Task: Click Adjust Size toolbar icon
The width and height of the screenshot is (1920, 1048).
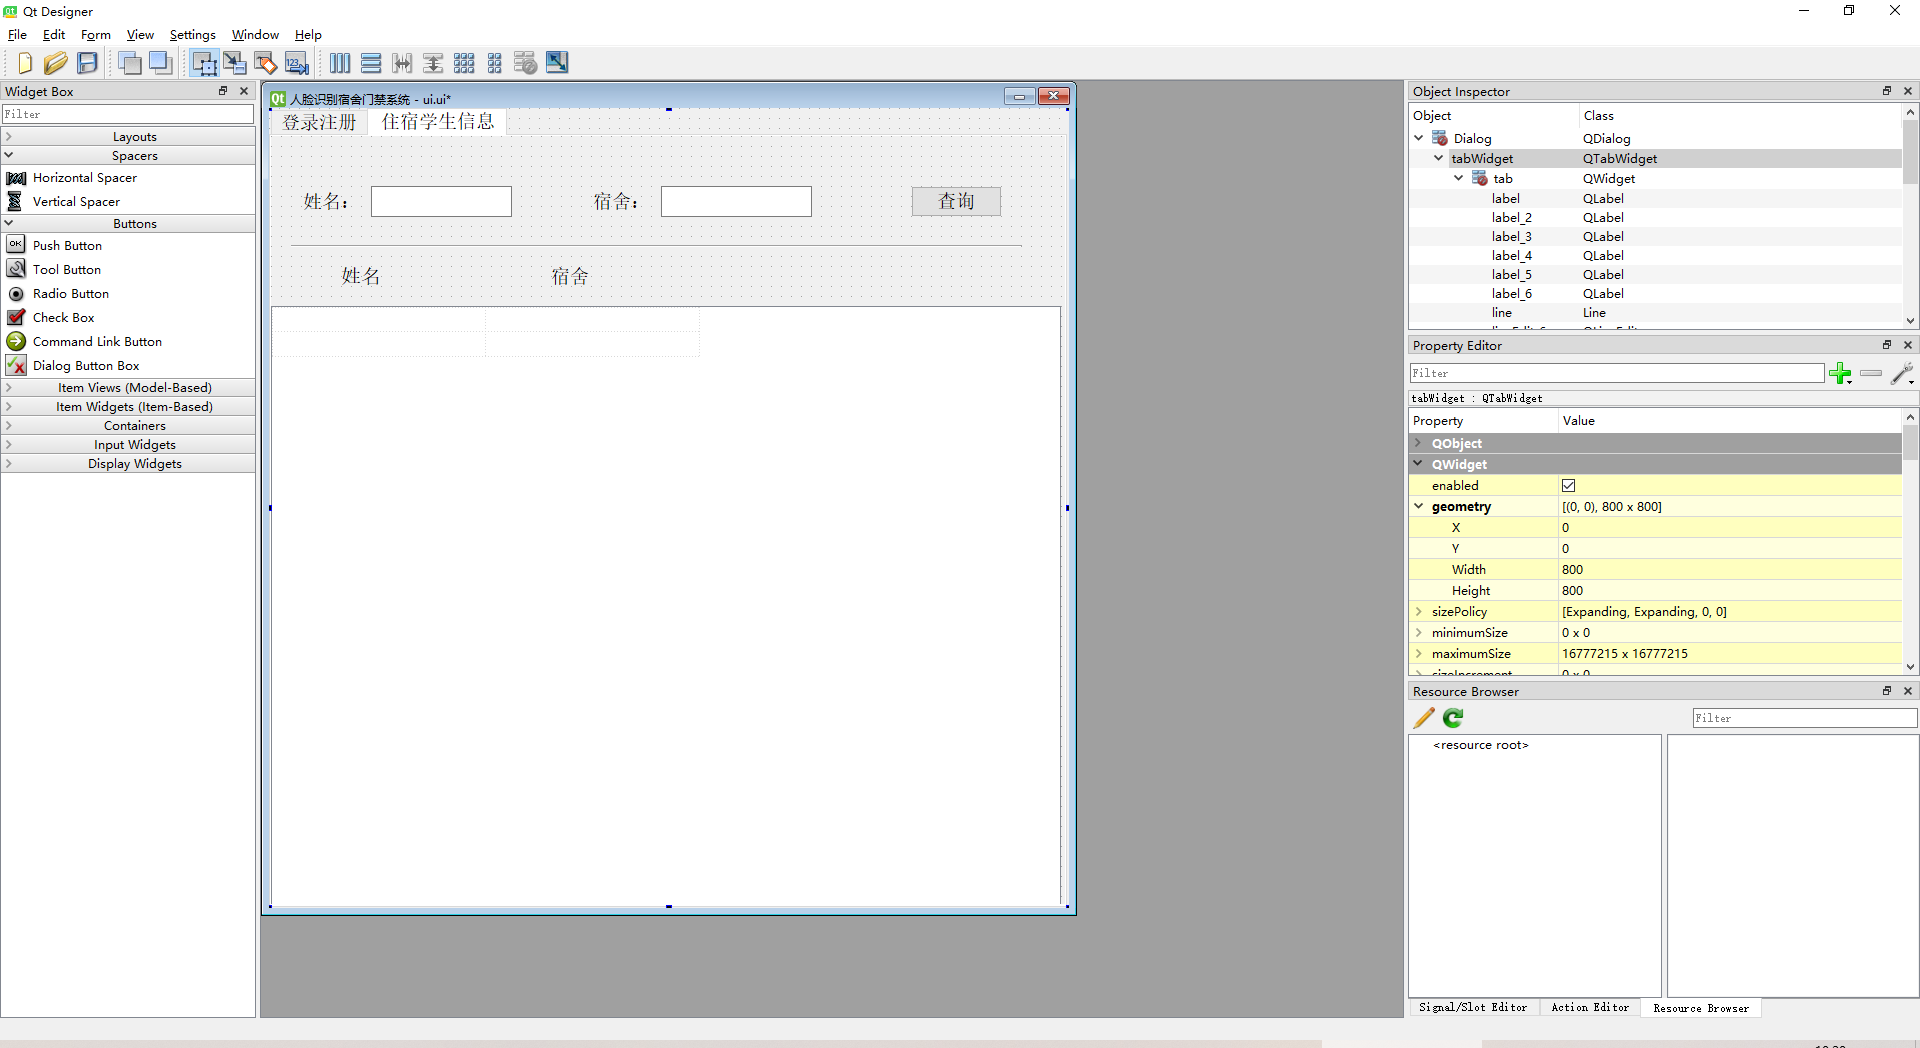Action: (x=557, y=63)
